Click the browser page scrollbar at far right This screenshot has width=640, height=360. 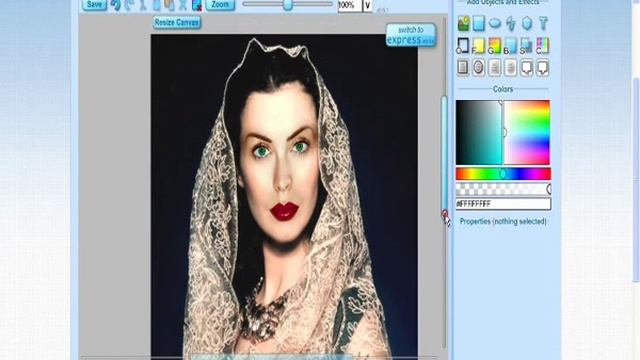636,180
